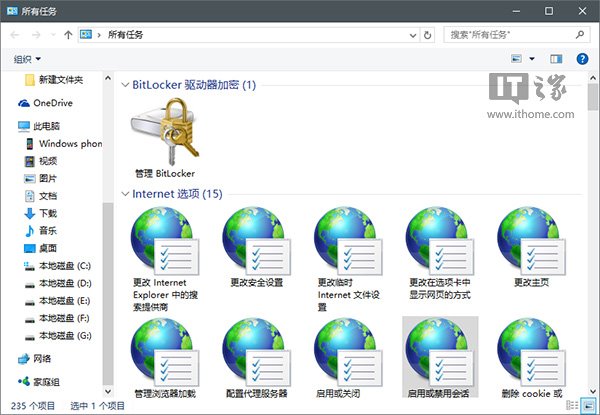This screenshot has width=600, height=415.
Task: Select 此电脑 in navigation pane
Action: [x=39, y=126]
